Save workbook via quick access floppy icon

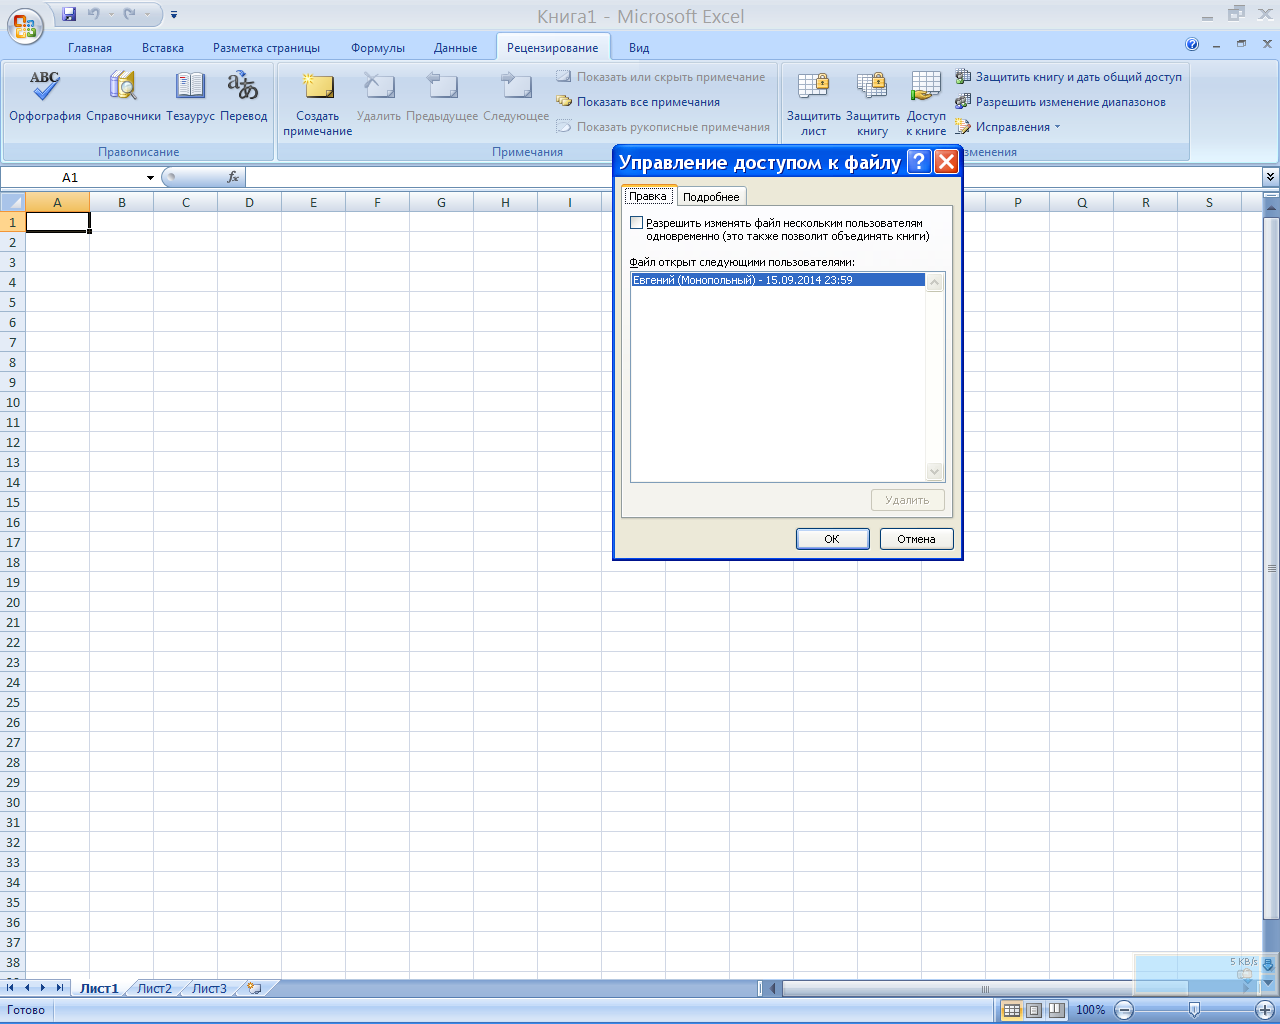point(69,14)
